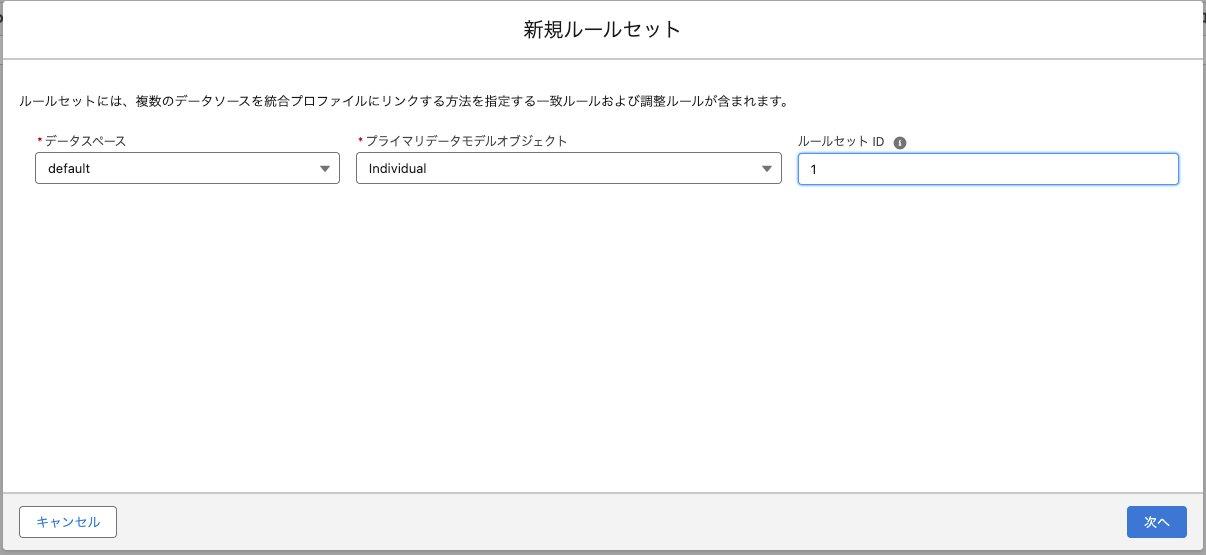Click the プライマリデータモデルオブジェクト field label
1206x555 pixels.
coord(467,142)
